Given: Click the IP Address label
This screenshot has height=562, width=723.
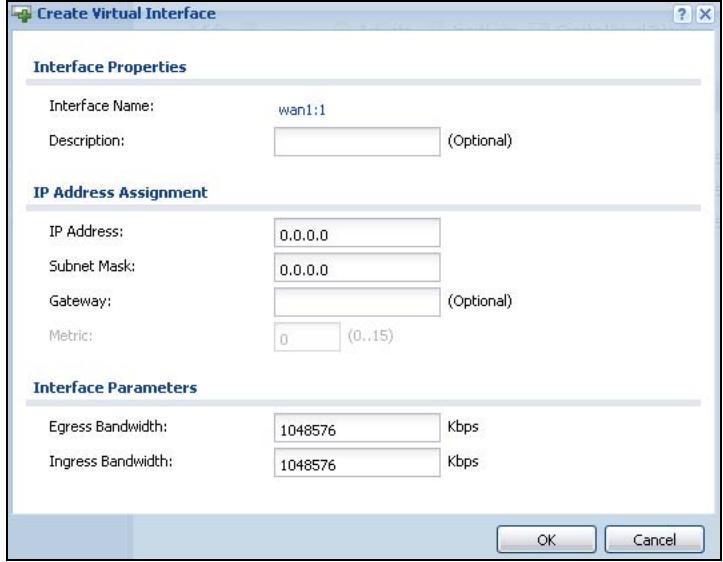Looking at the screenshot, I should [86, 231].
